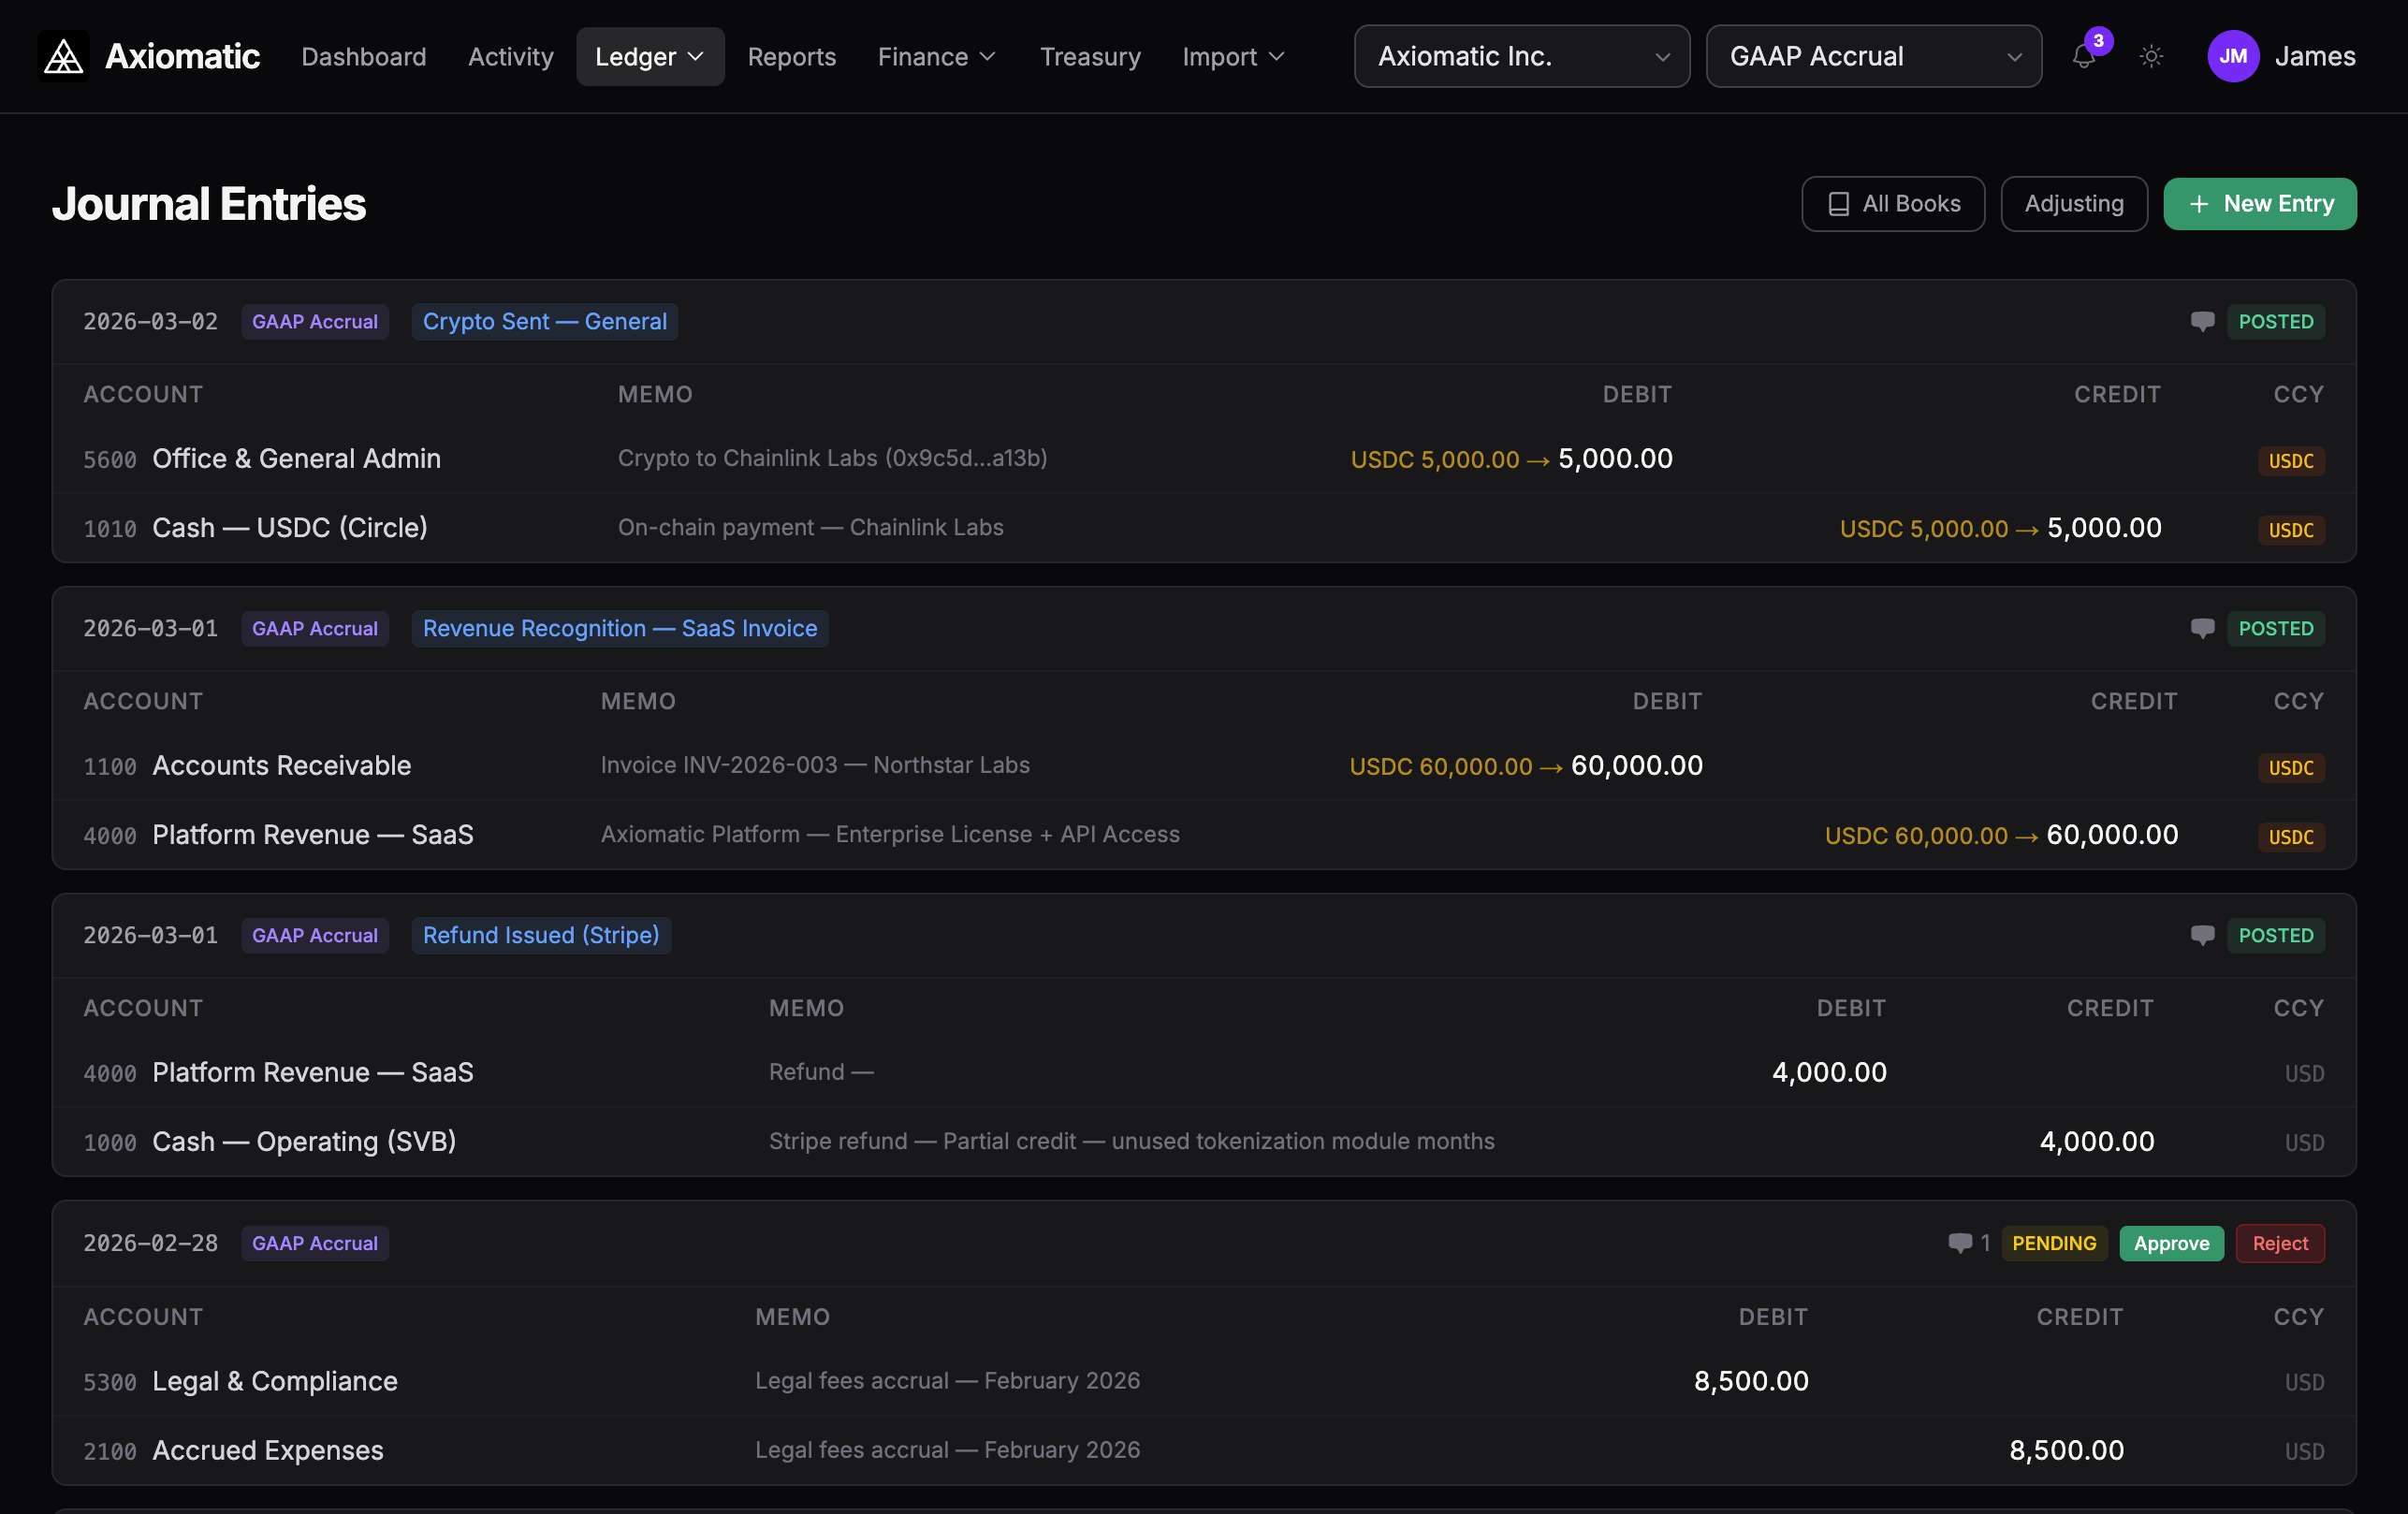Open the notifications bell icon

(x=2083, y=57)
